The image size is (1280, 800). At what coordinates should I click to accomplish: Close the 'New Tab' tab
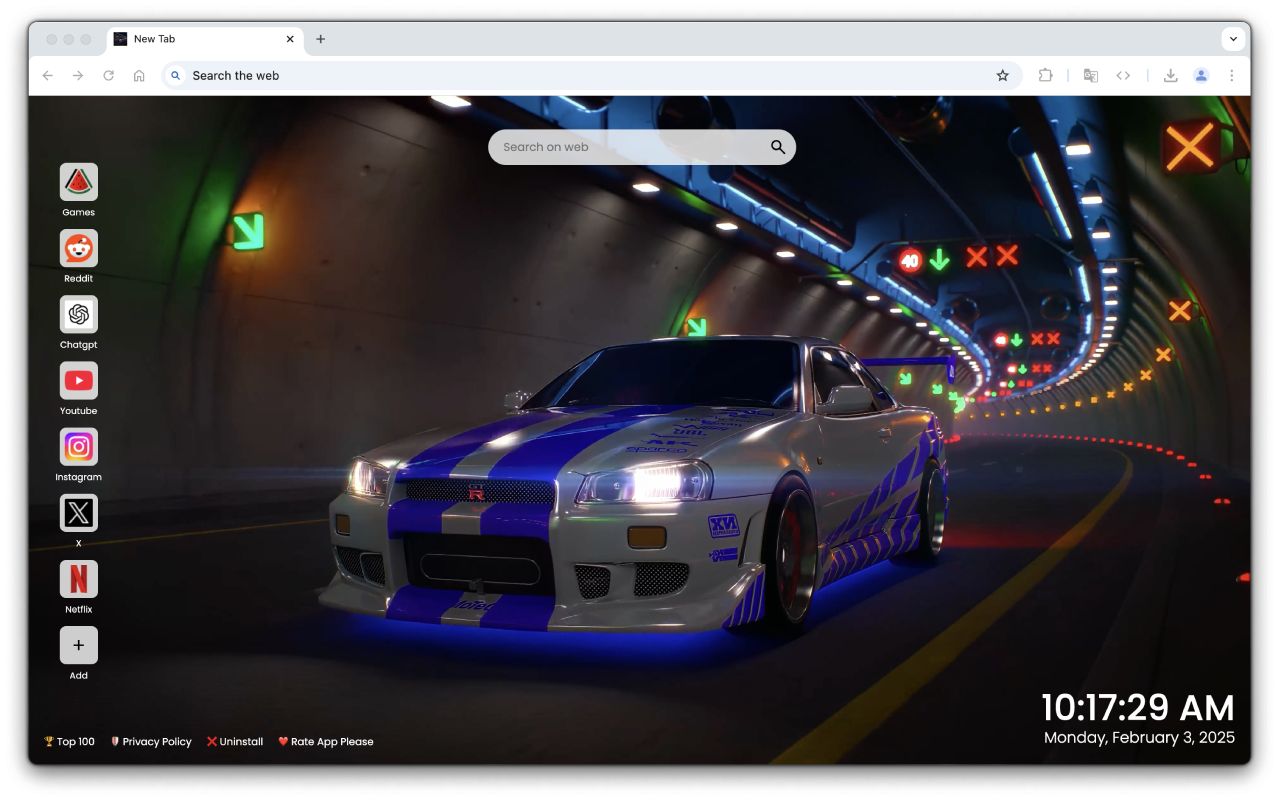tap(290, 39)
